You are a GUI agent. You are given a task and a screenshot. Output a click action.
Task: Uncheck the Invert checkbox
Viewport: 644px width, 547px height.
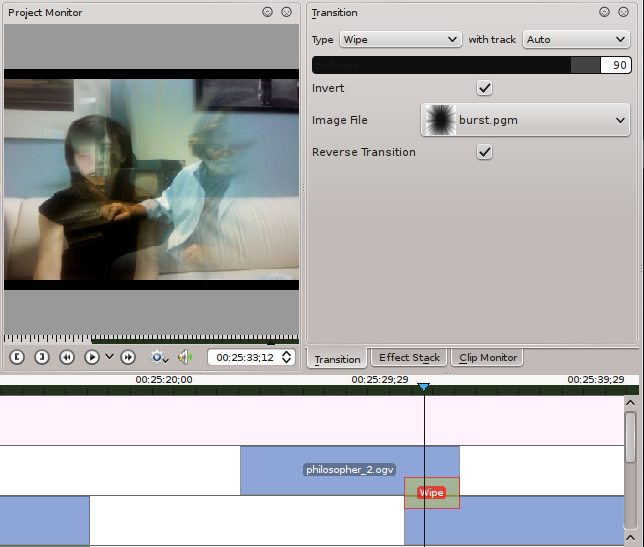484,88
